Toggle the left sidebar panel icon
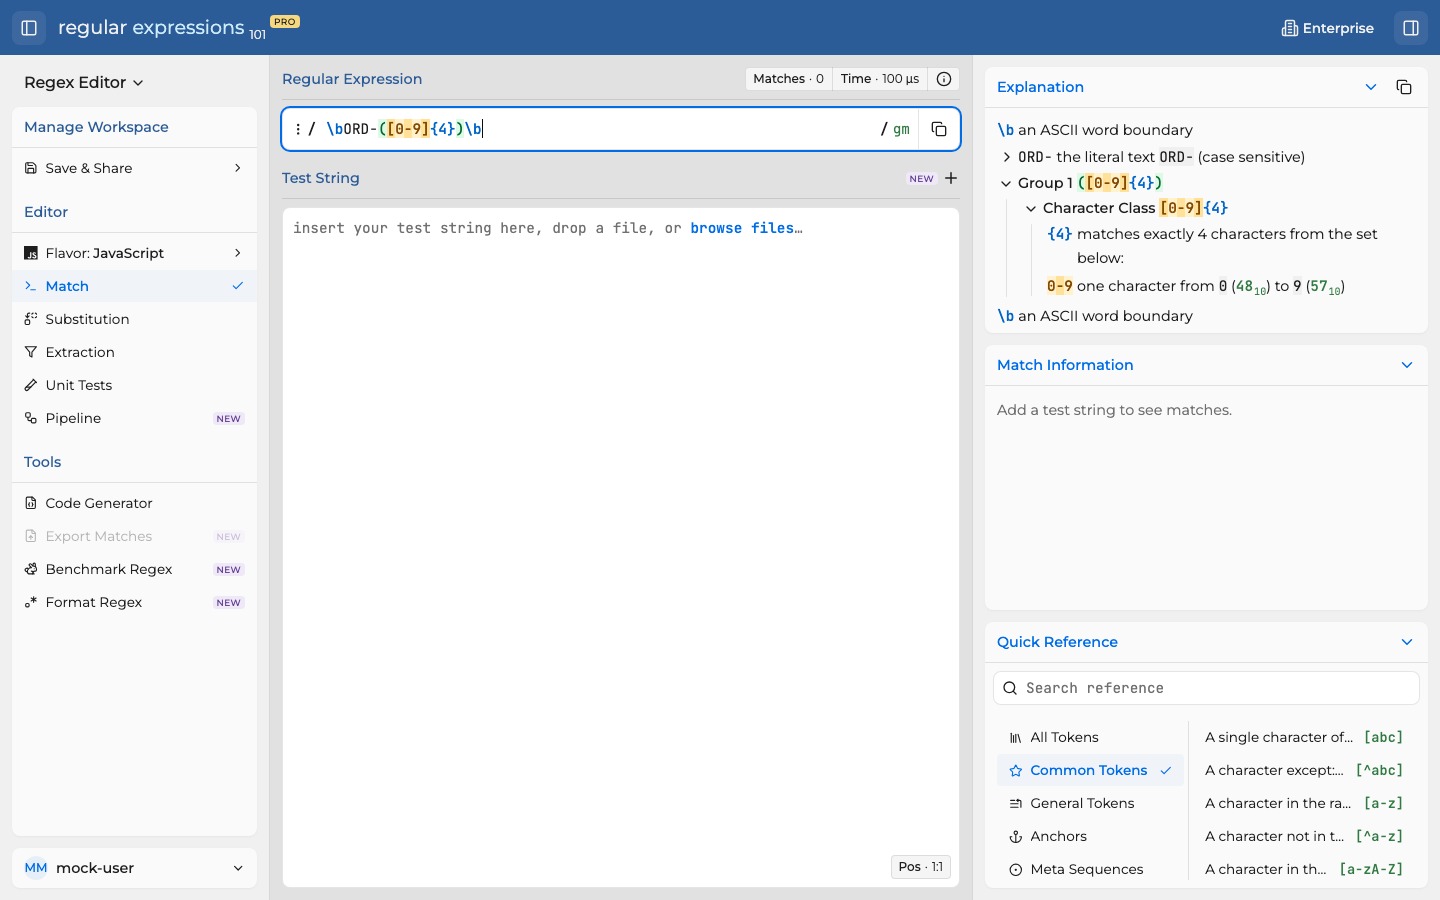Screen dimensions: 1440x900 [29, 28]
